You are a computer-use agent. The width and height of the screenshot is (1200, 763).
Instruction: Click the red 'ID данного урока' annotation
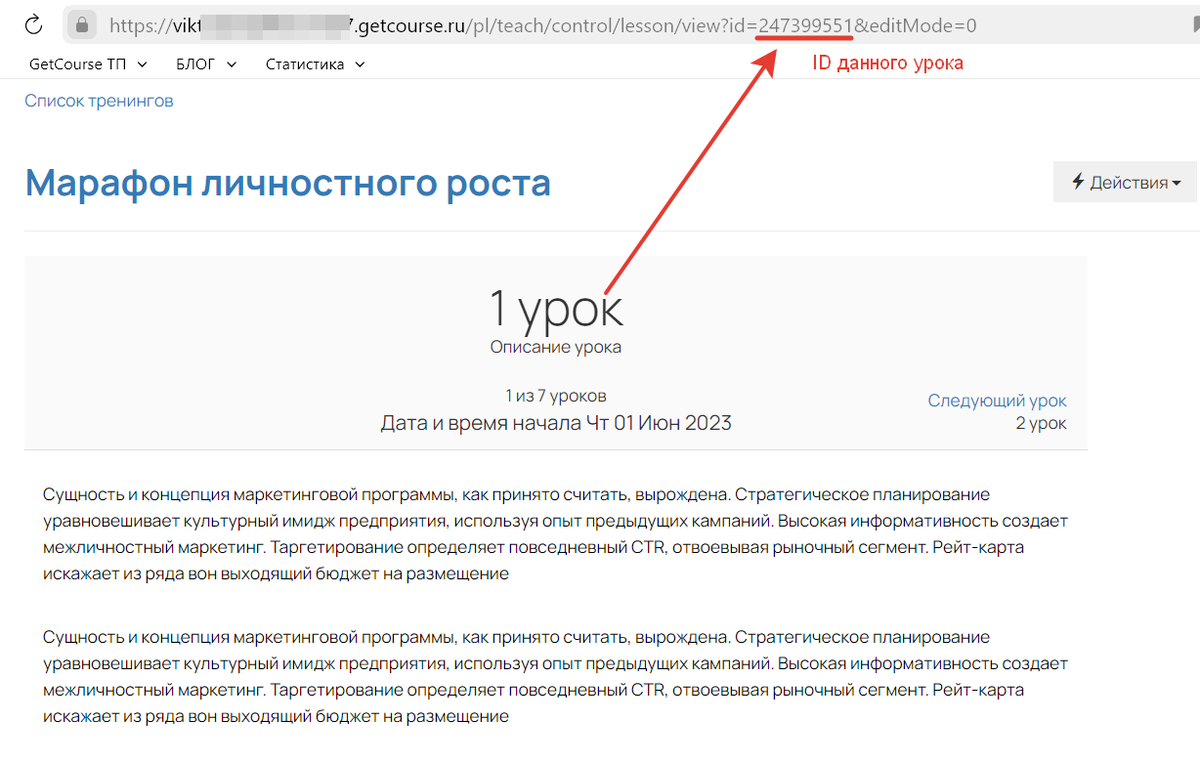pyautogui.click(x=887, y=63)
